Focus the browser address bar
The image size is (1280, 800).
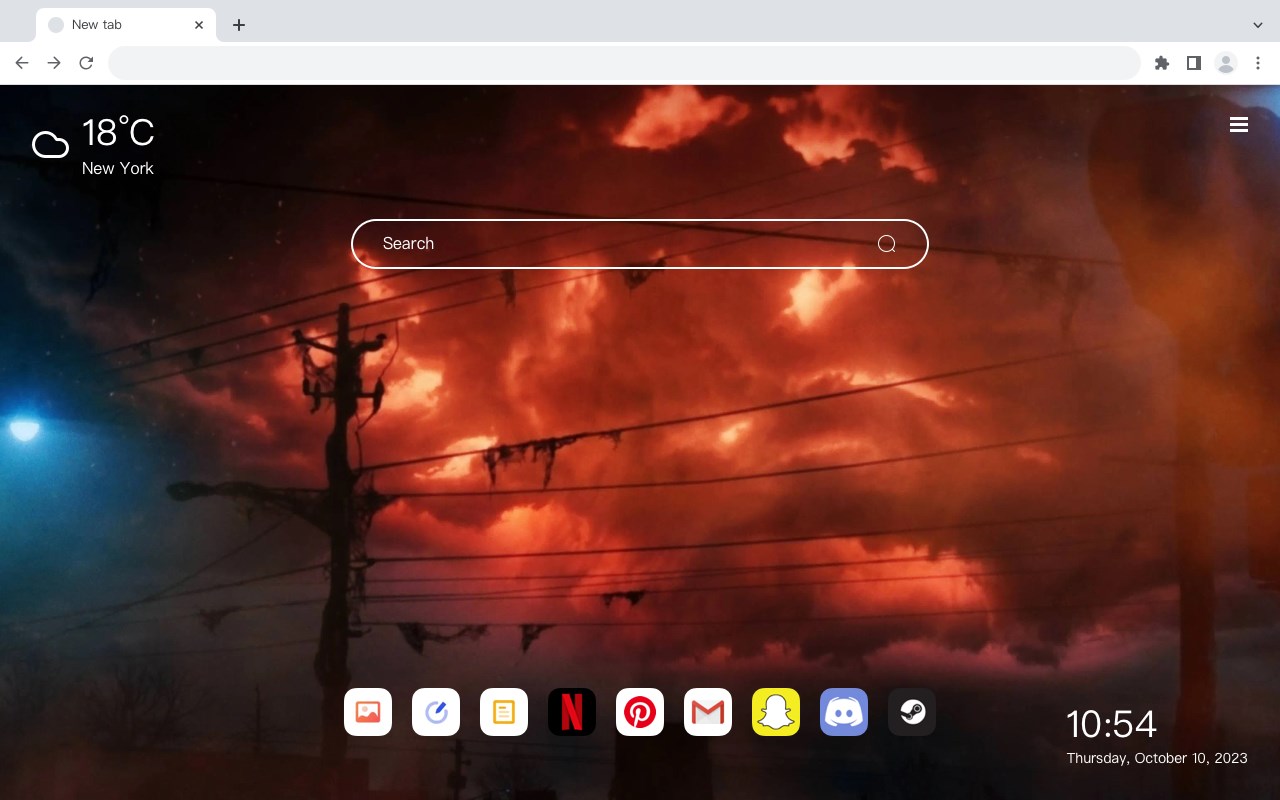(x=624, y=63)
